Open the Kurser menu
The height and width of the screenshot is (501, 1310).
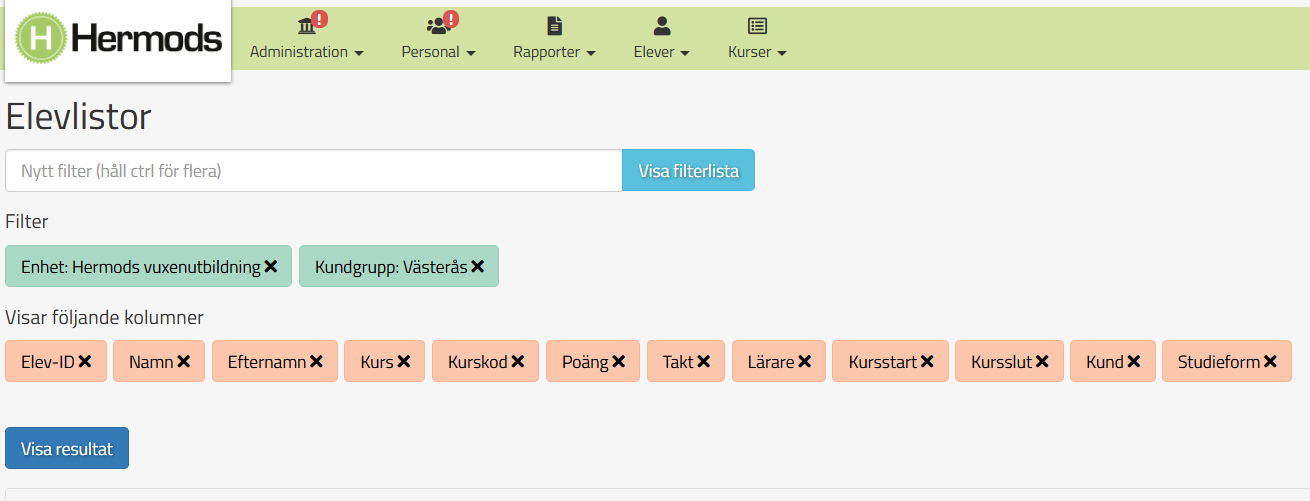(757, 52)
